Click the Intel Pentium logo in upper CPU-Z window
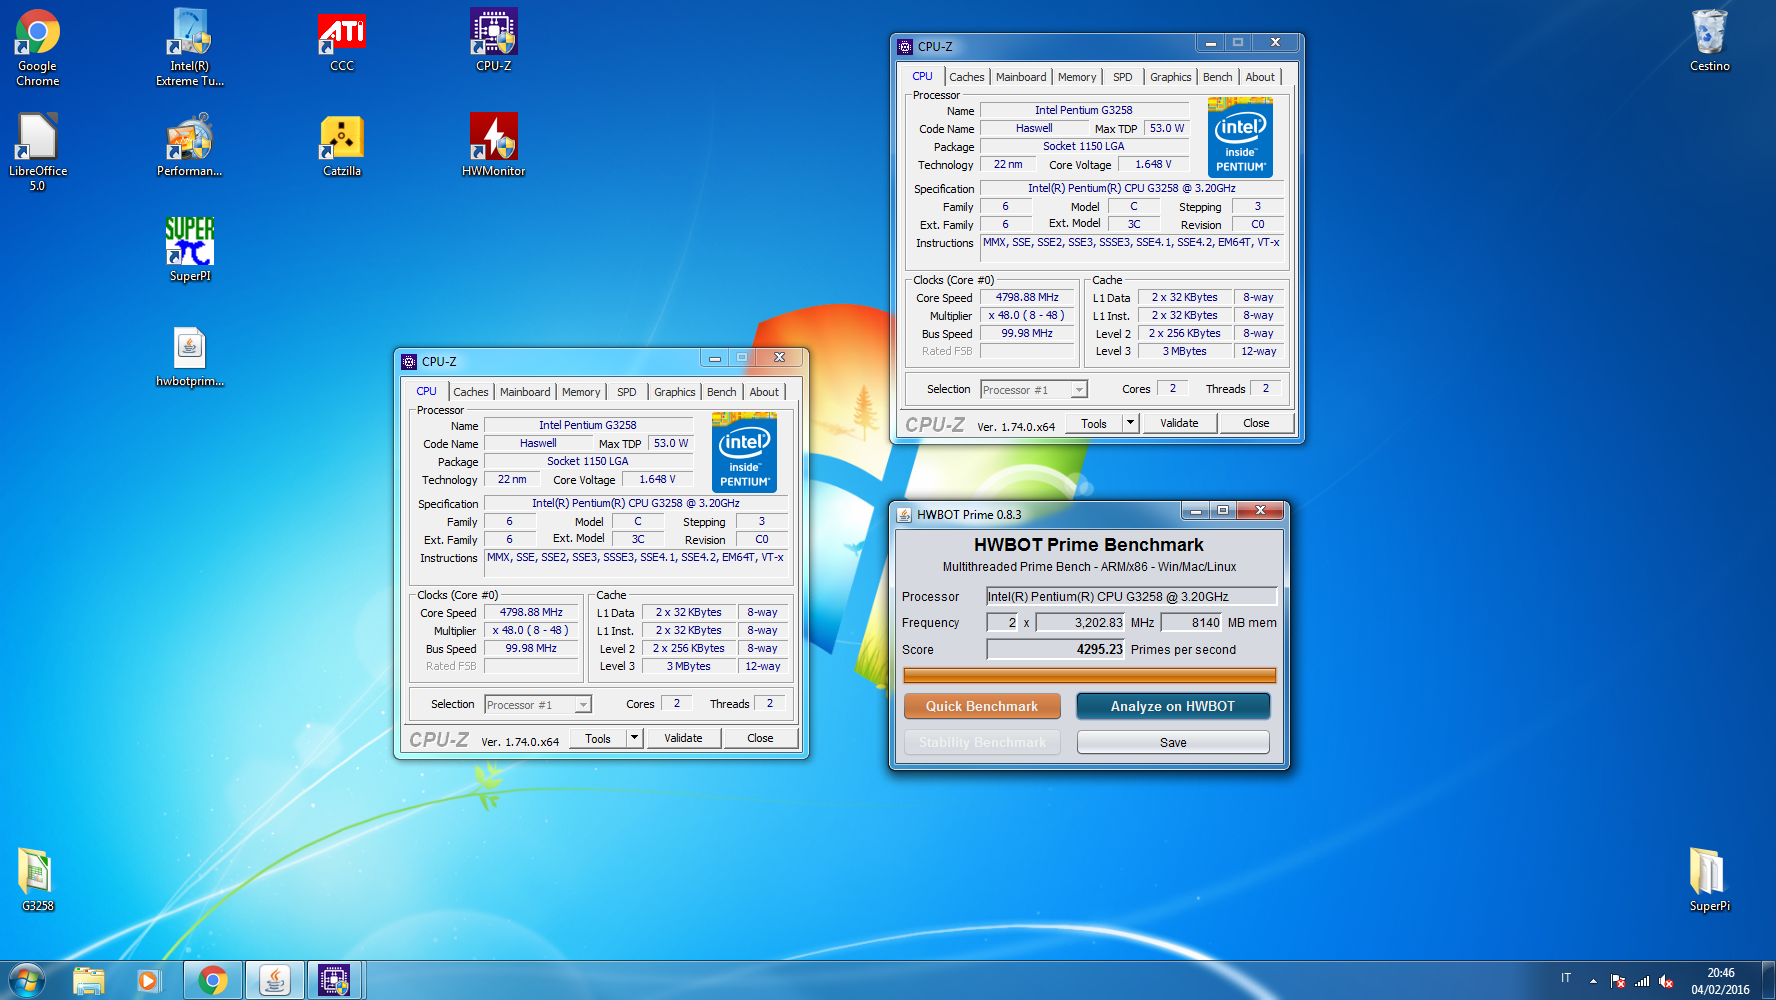This screenshot has width=1776, height=1000. pos(1240,137)
